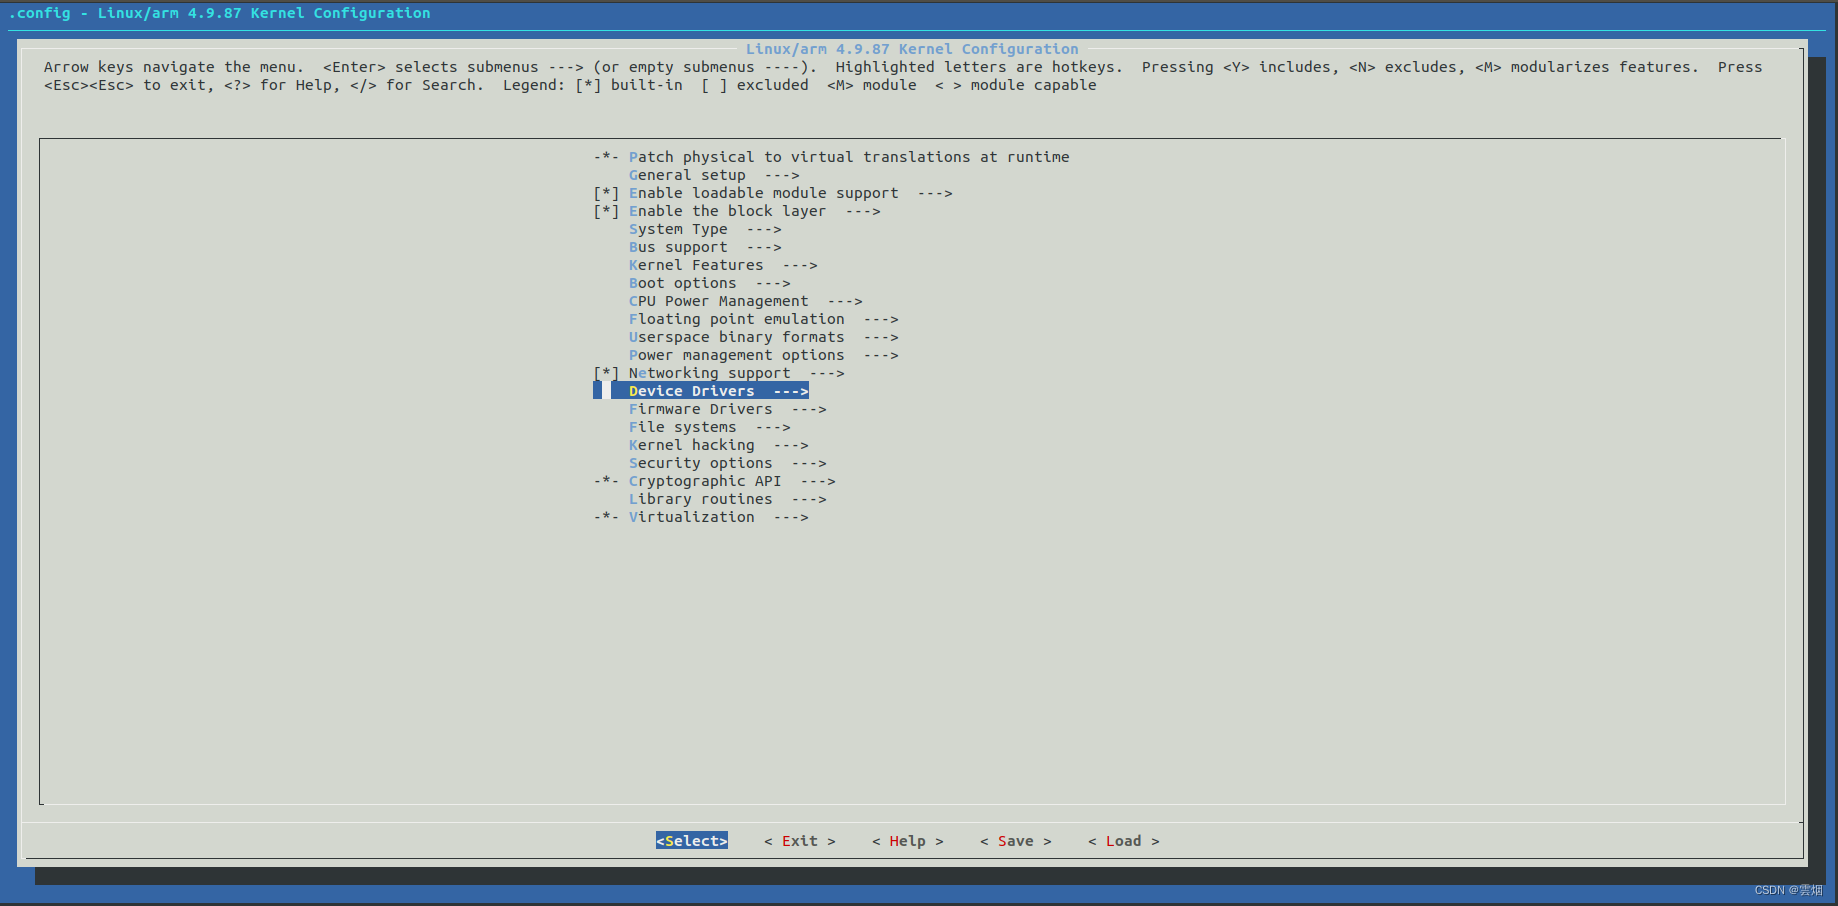Open Kernel hacking options

coord(691,445)
